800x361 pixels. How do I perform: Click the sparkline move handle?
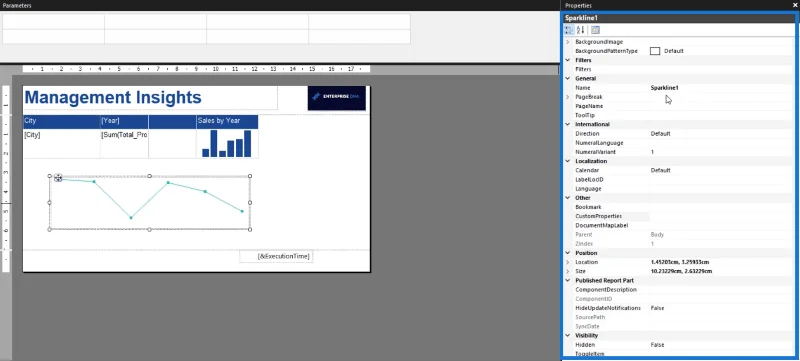tap(58, 177)
